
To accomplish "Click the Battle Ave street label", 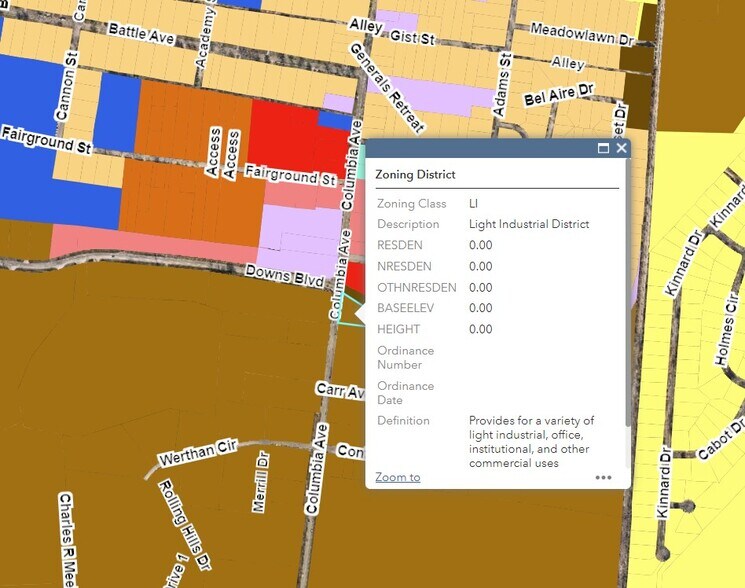I will coord(140,33).
